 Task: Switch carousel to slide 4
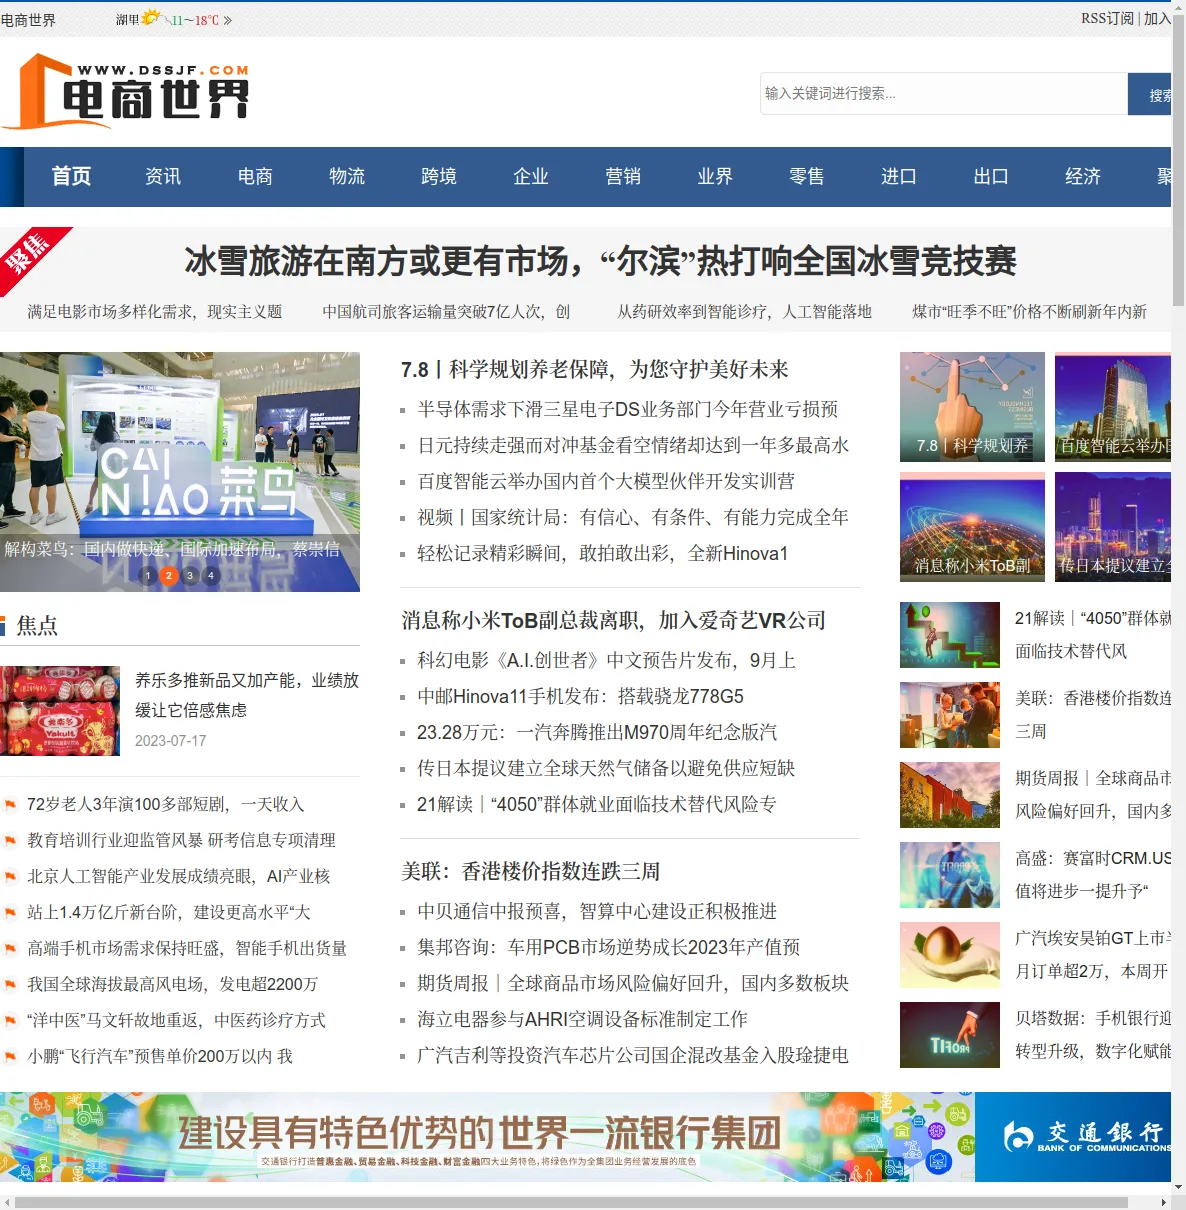211,575
